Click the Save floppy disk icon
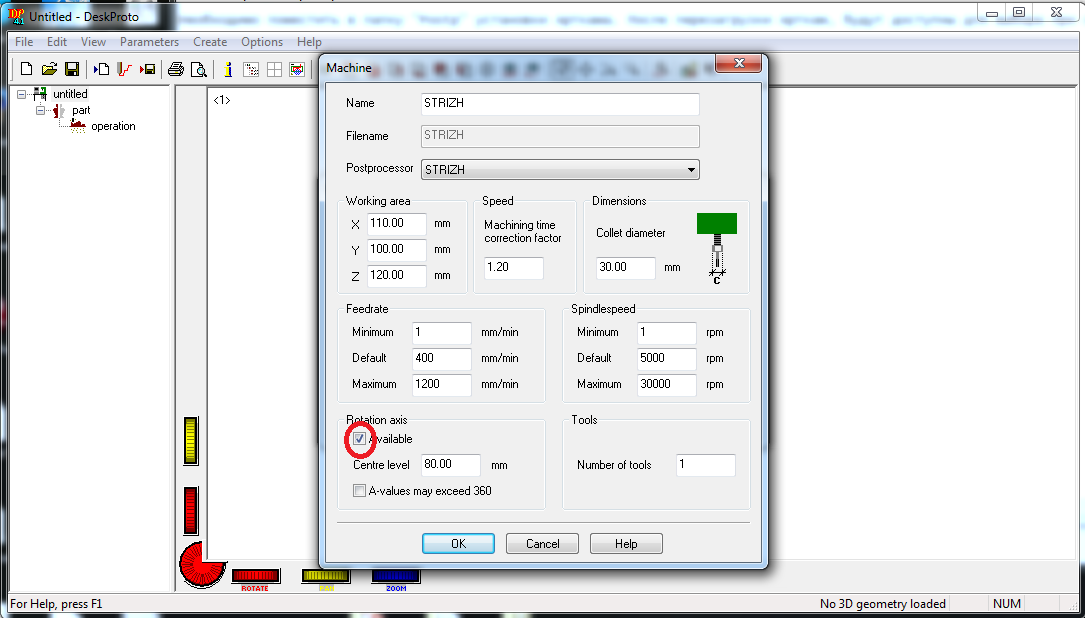Viewport: 1085px width, 618px height. (72, 69)
